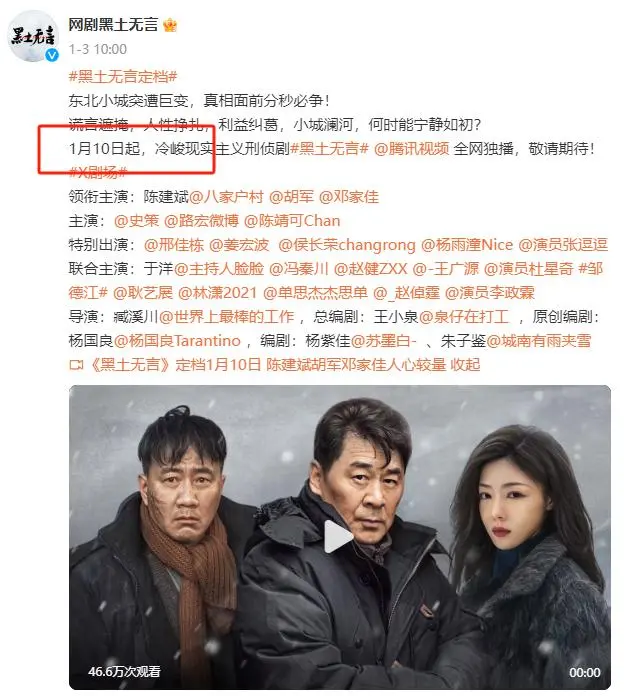Screen dimensions: 624x696
Task: Click the crown membership icon
Action: [170, 25]
